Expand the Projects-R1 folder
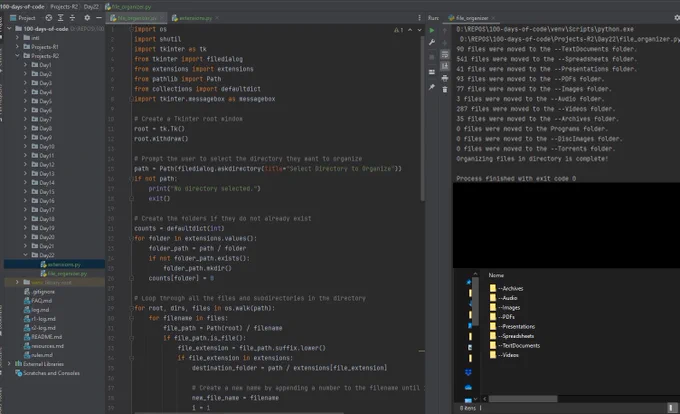This screenshot has width=680, height=414. [17, 47]
